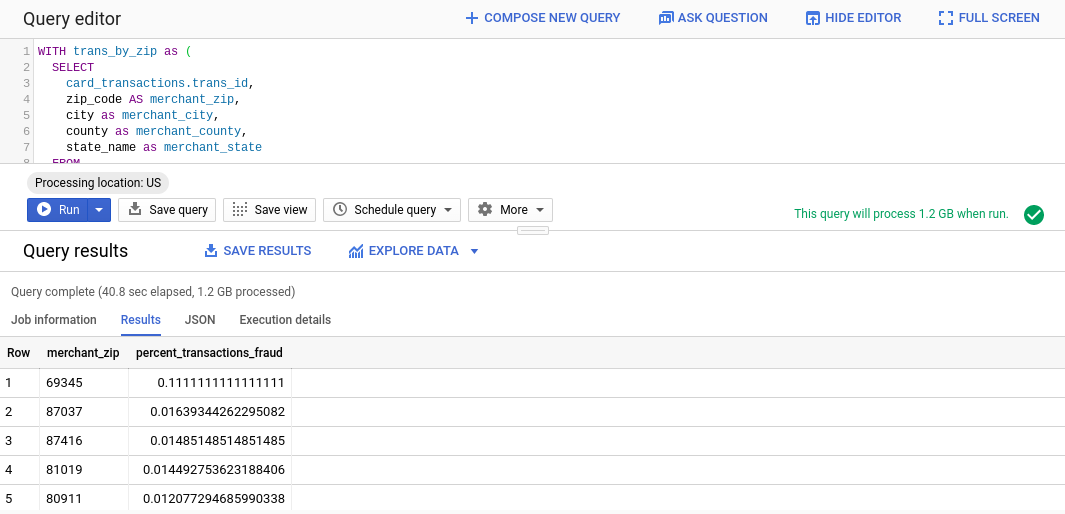Click the plus icon for Compose New Query
Image resolution: width=1065 pixels, height=514 pixels.
(472, 18)
